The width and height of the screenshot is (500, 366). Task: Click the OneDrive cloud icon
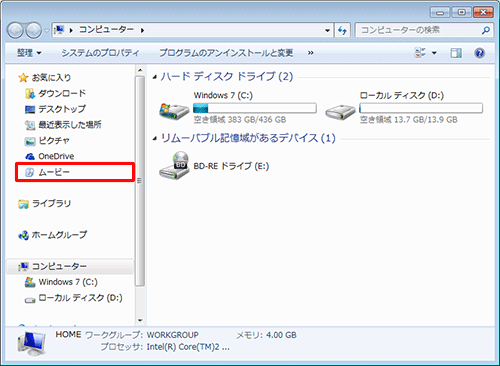30,156
